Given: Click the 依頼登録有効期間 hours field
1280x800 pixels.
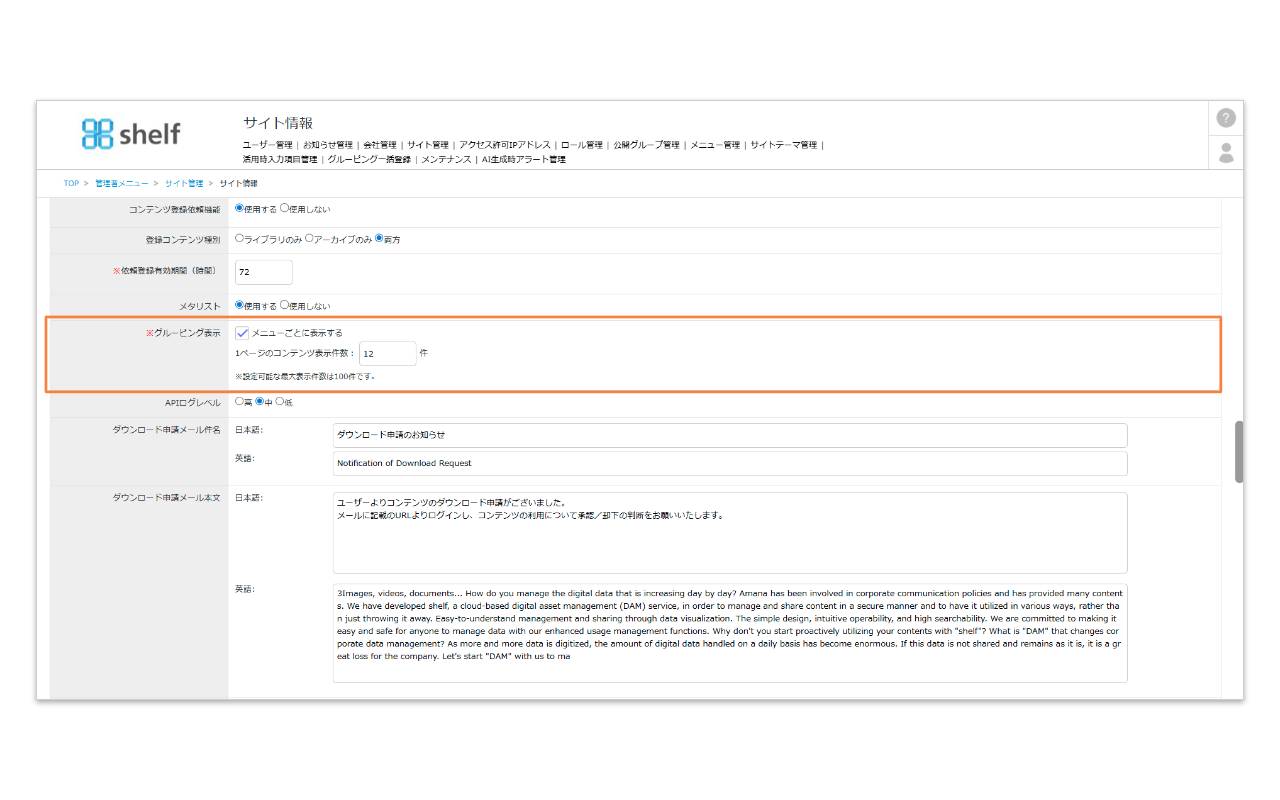Looking at the screenshot, I should 264,272.
